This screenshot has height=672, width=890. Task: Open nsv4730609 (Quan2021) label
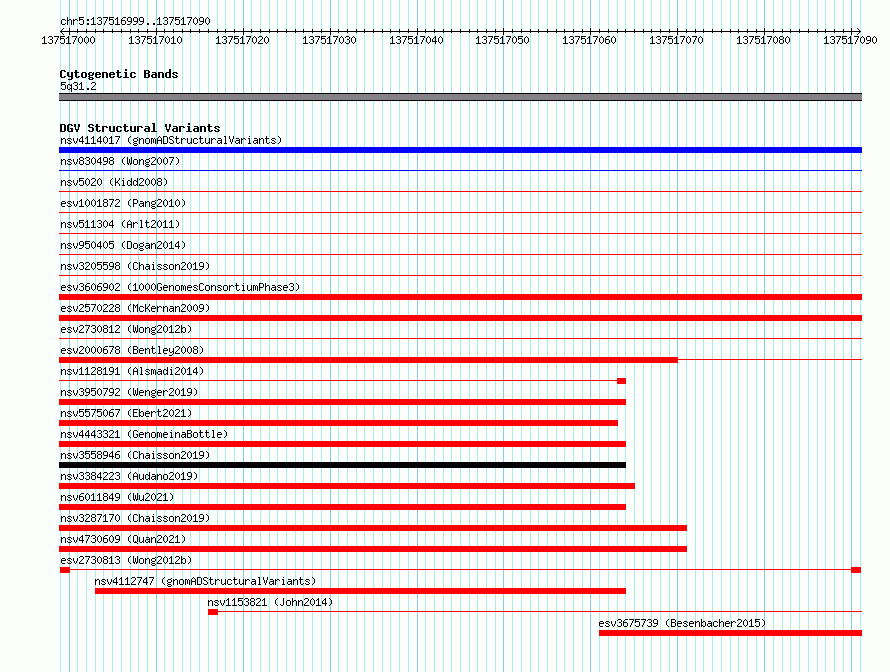pos(123,539)
